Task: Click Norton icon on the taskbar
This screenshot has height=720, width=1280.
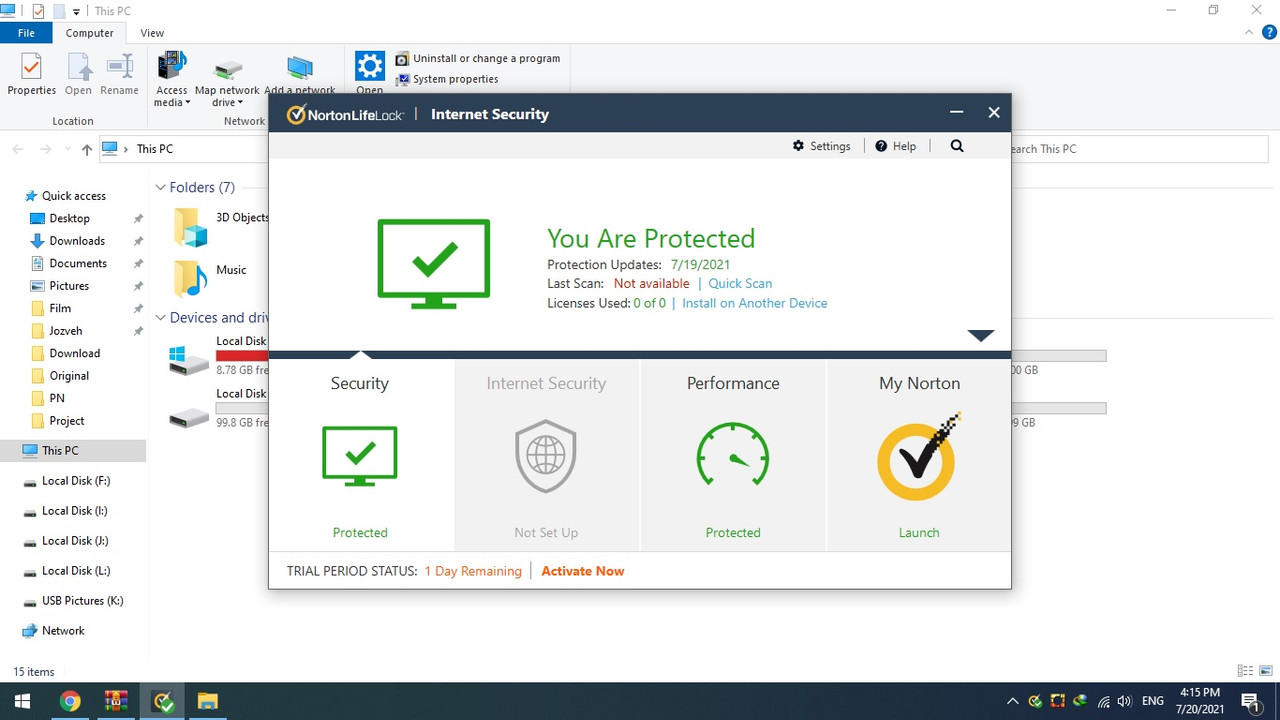Action: [164, 701]
